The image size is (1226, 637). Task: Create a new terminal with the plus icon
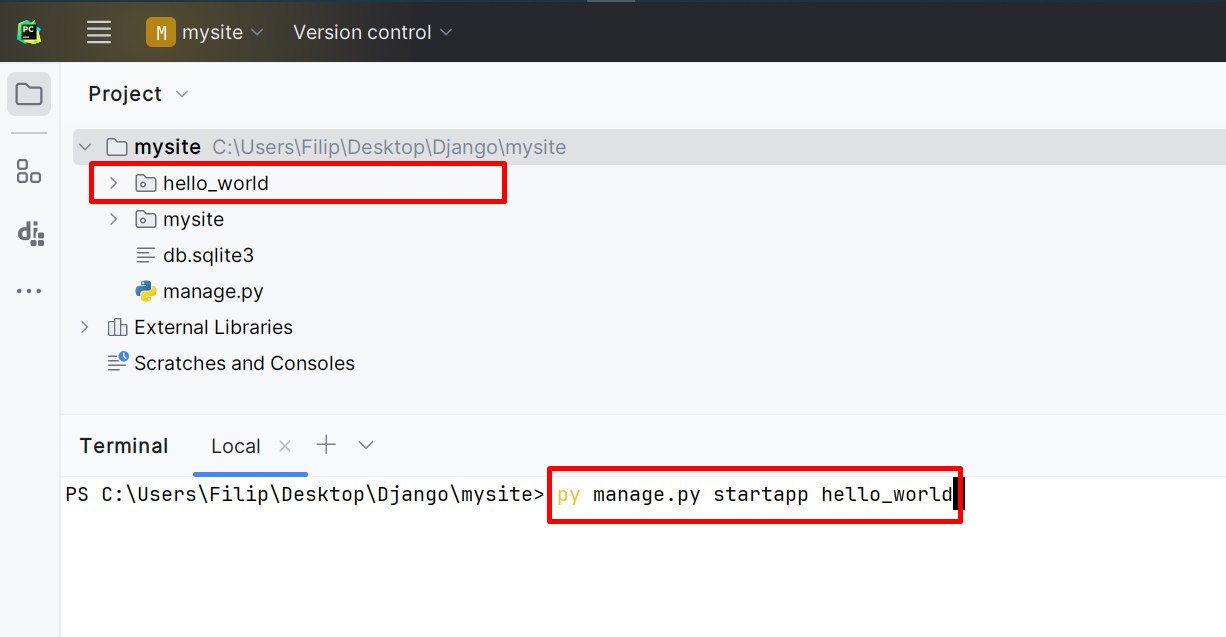(326, 444)
